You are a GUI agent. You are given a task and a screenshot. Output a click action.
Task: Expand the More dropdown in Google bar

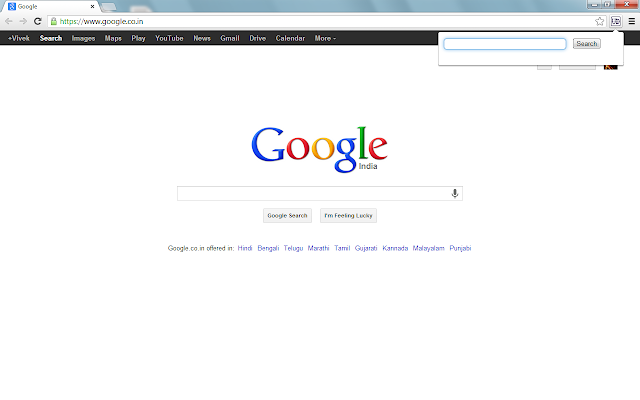(x=325, y=38)
